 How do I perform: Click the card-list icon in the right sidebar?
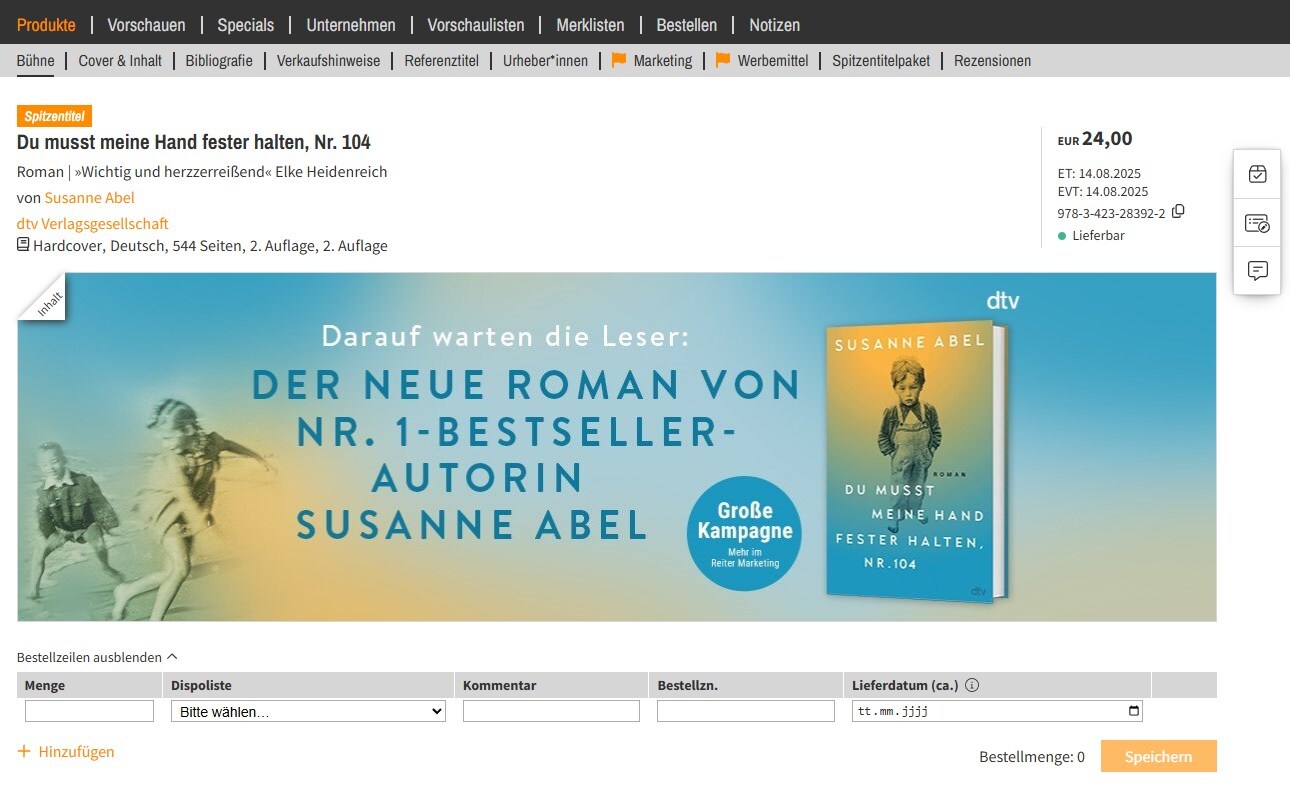1257,222
